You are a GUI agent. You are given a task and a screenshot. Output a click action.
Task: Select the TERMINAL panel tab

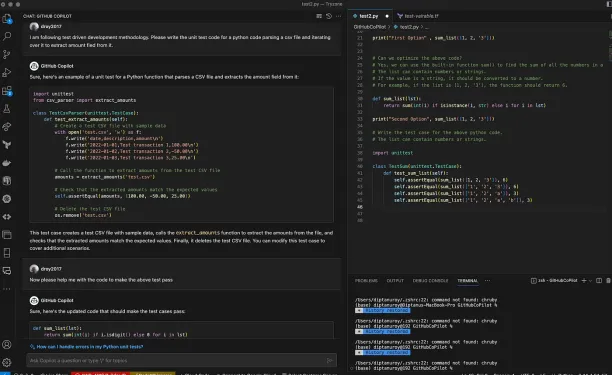(x=467, y=281)
